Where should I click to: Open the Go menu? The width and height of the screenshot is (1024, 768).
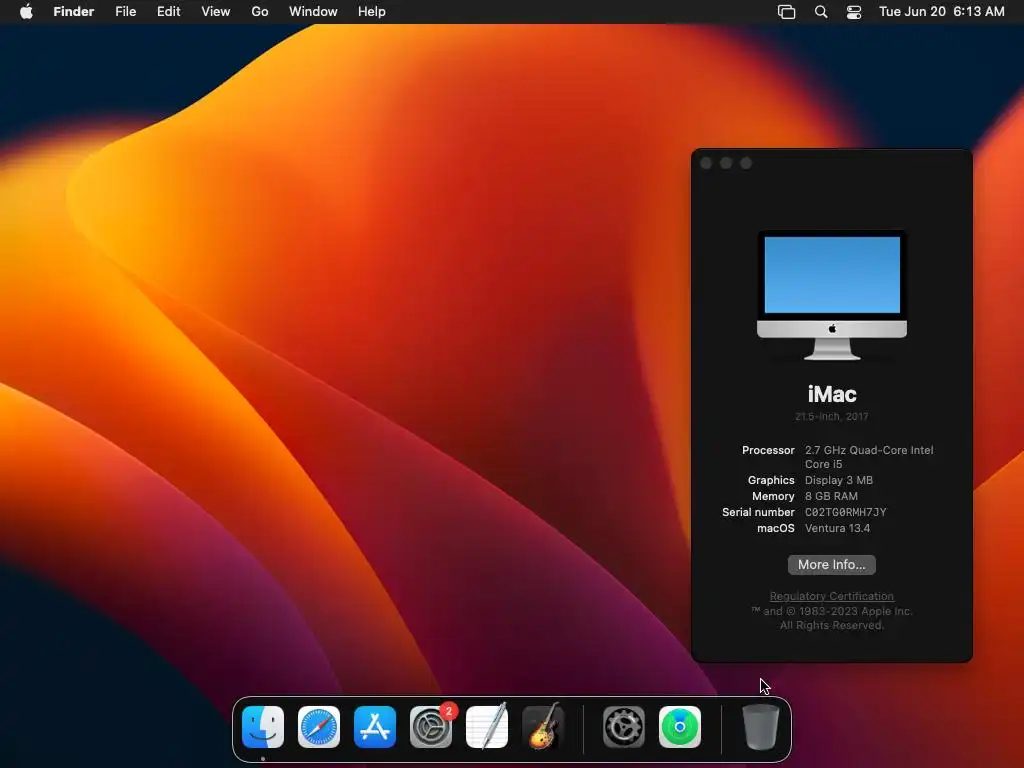pyautogui.click(x=260, y=12)
